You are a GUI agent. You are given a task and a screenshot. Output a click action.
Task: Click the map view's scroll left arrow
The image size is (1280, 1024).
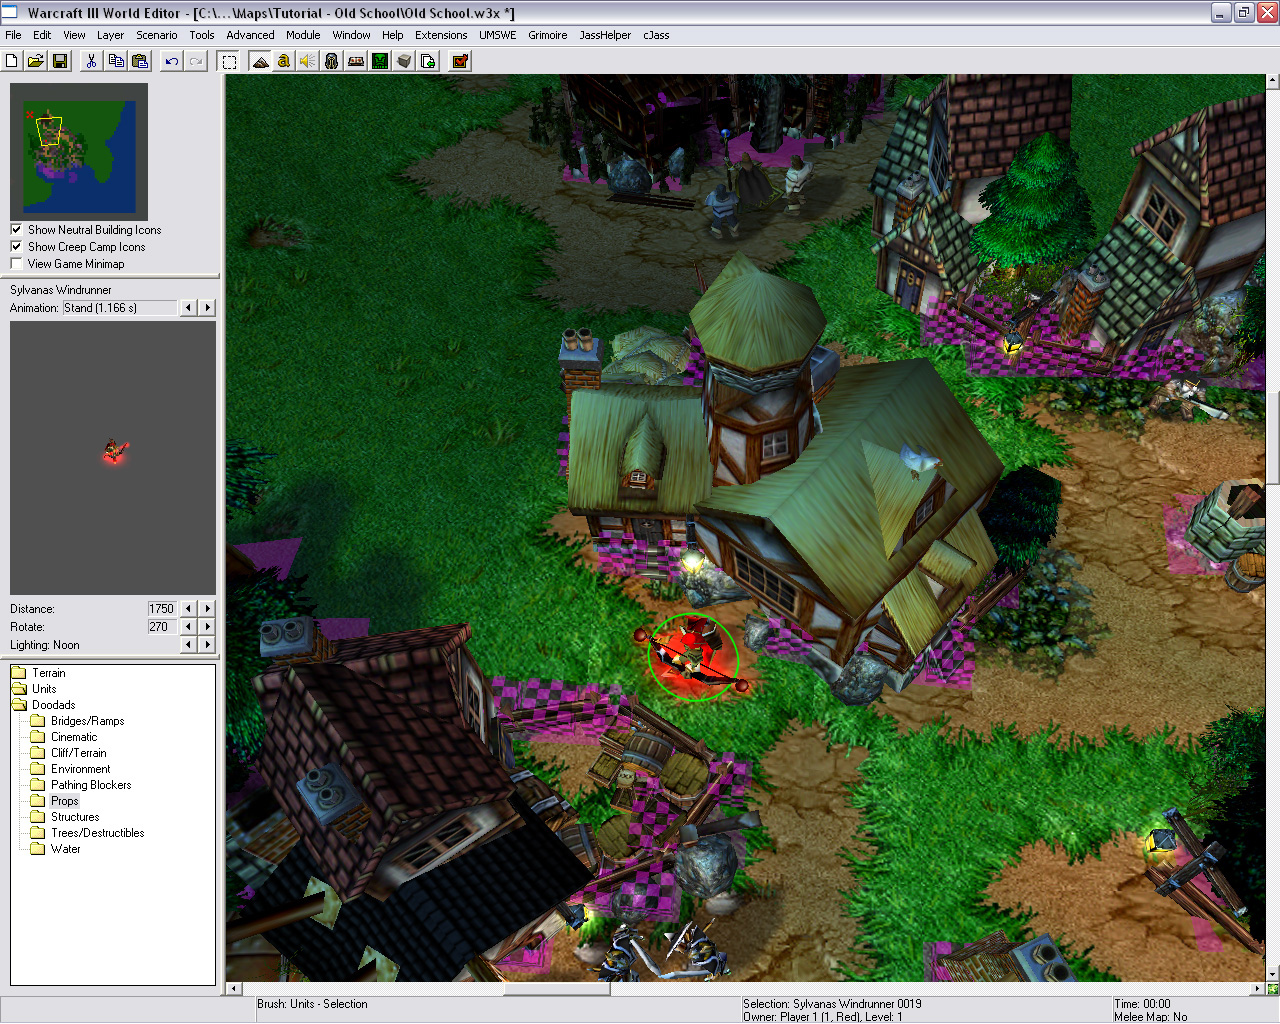click(234, 989)
